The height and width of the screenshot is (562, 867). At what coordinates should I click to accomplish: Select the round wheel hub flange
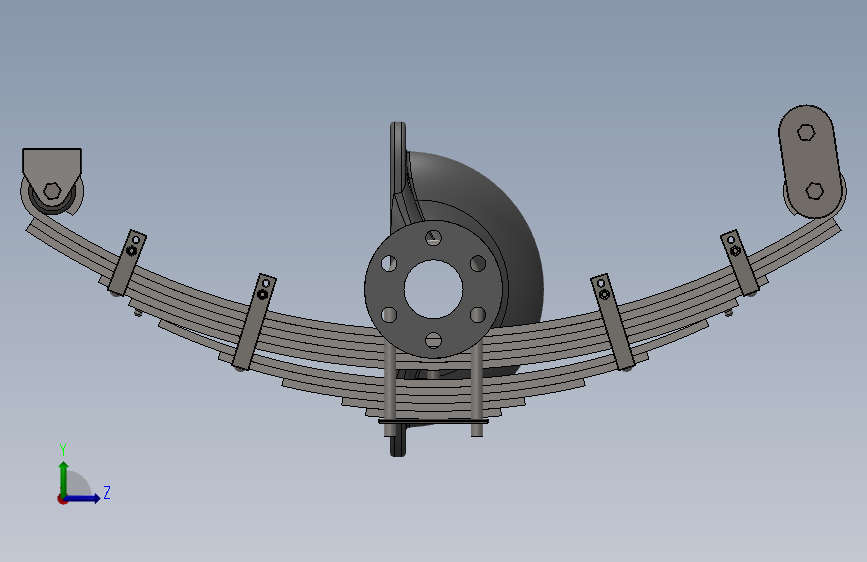[434, 289]
